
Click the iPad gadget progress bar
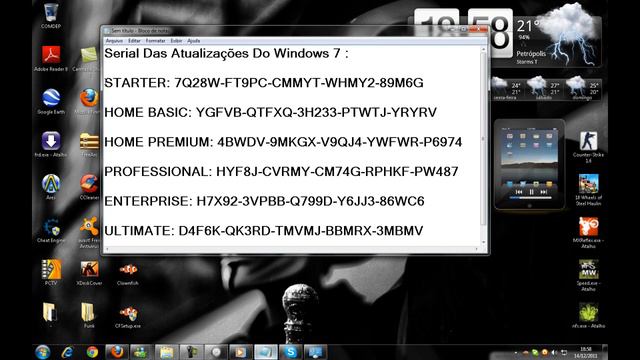(531, 198)
